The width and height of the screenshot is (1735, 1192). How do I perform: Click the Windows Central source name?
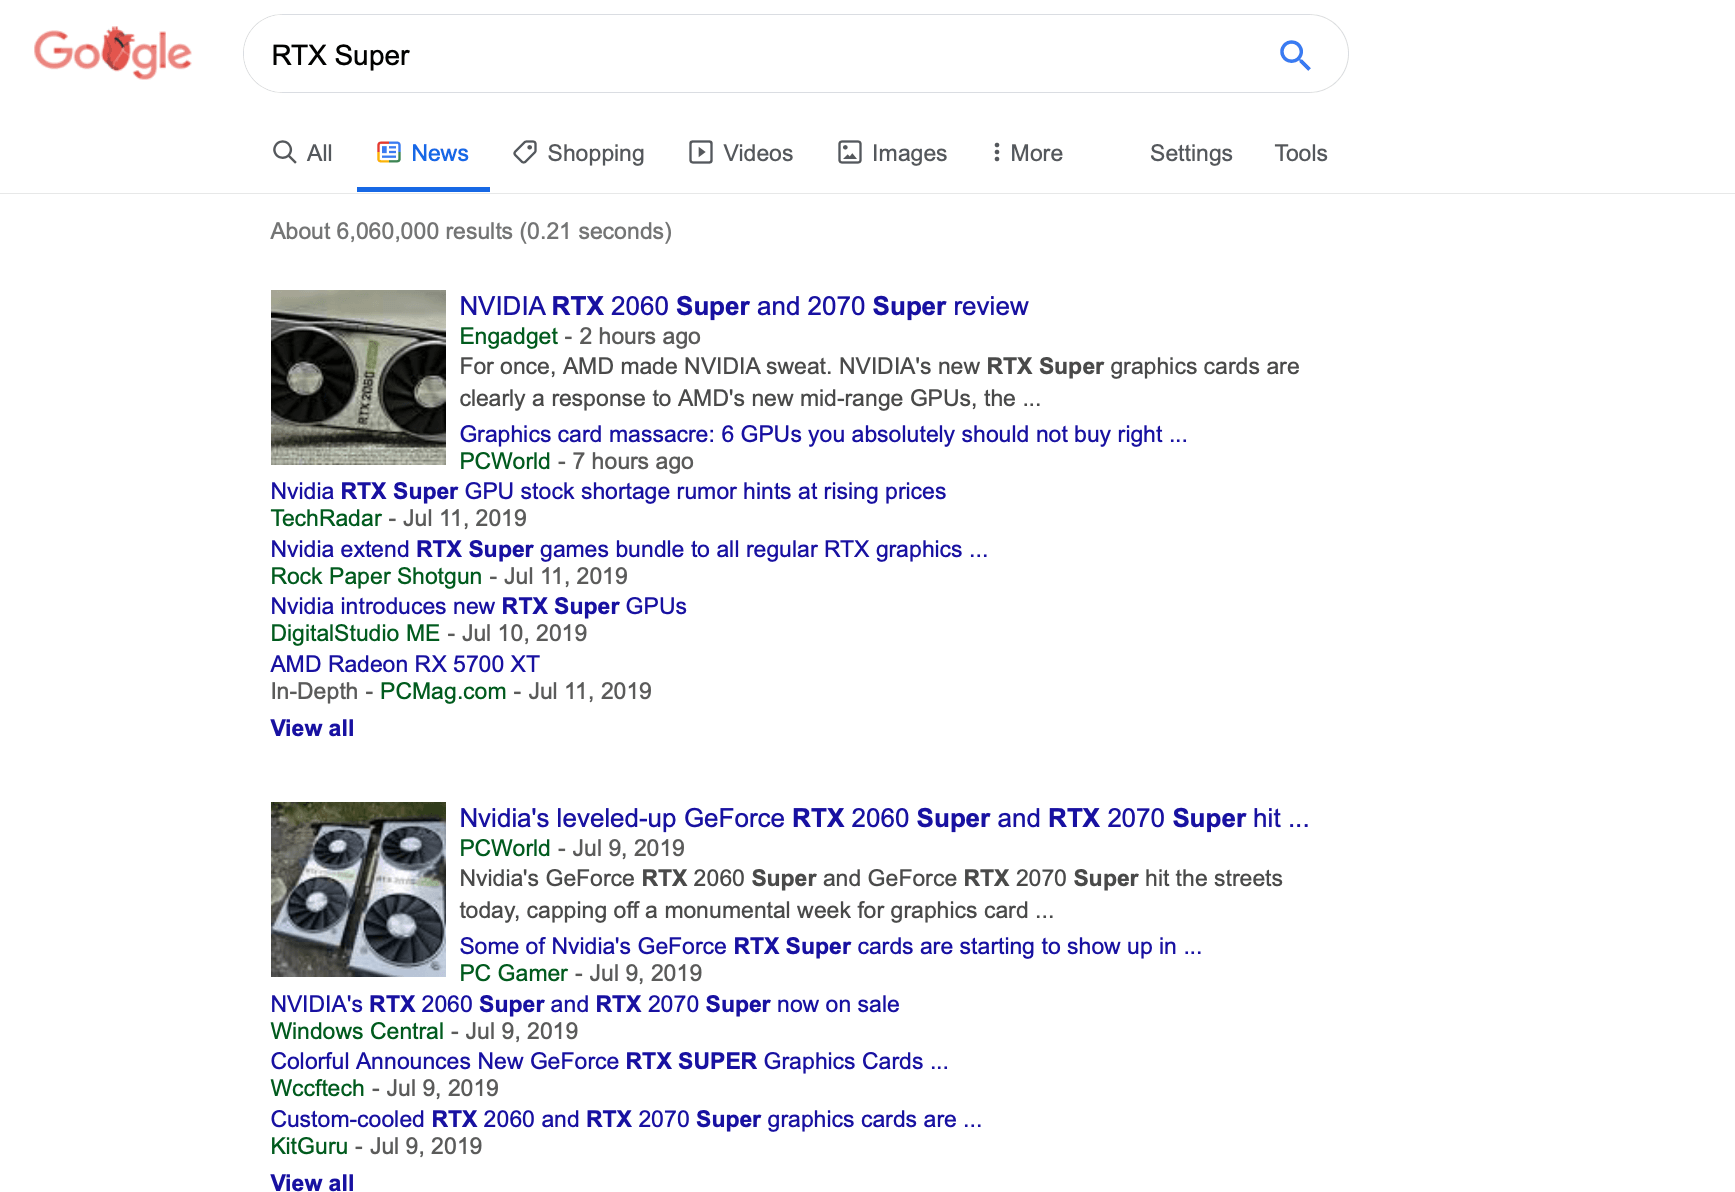pyautogui.click(x=357, y=1031)
